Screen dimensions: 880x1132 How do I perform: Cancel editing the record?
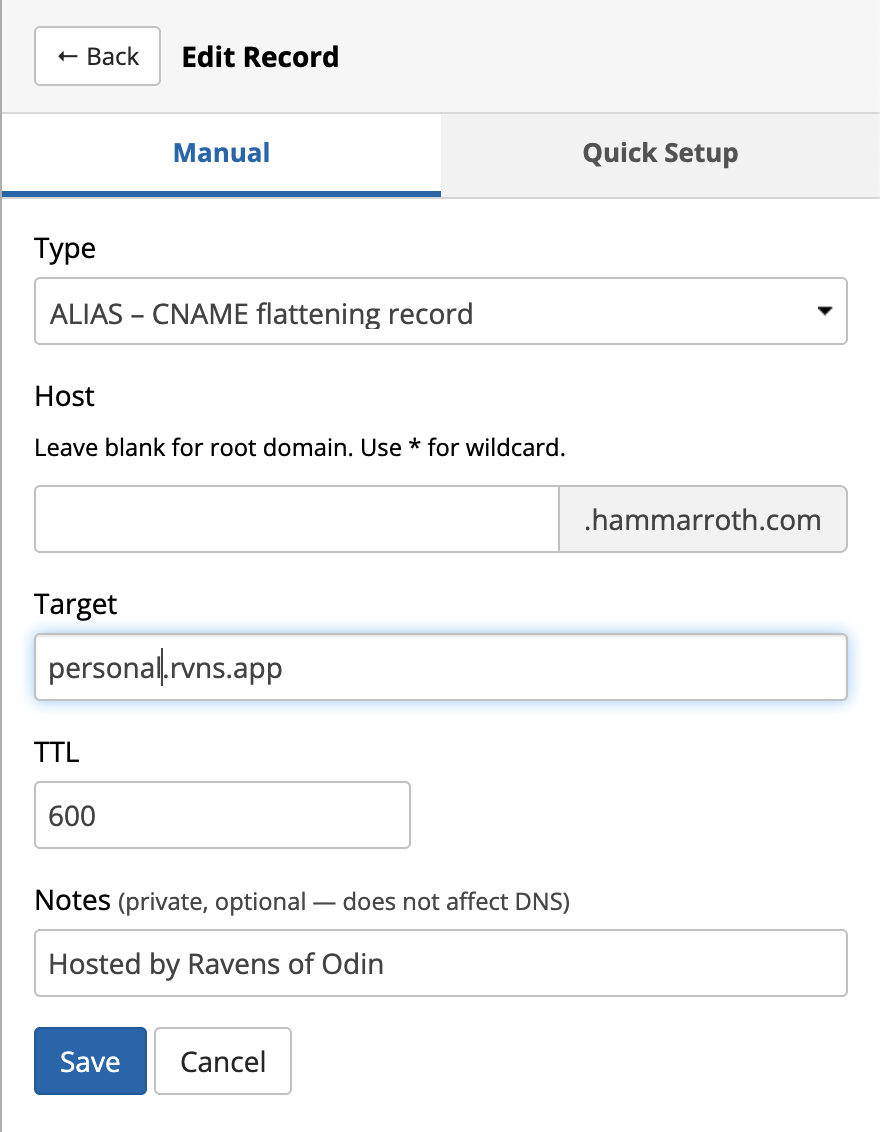pyautogui.click(x=223, y=1061)
